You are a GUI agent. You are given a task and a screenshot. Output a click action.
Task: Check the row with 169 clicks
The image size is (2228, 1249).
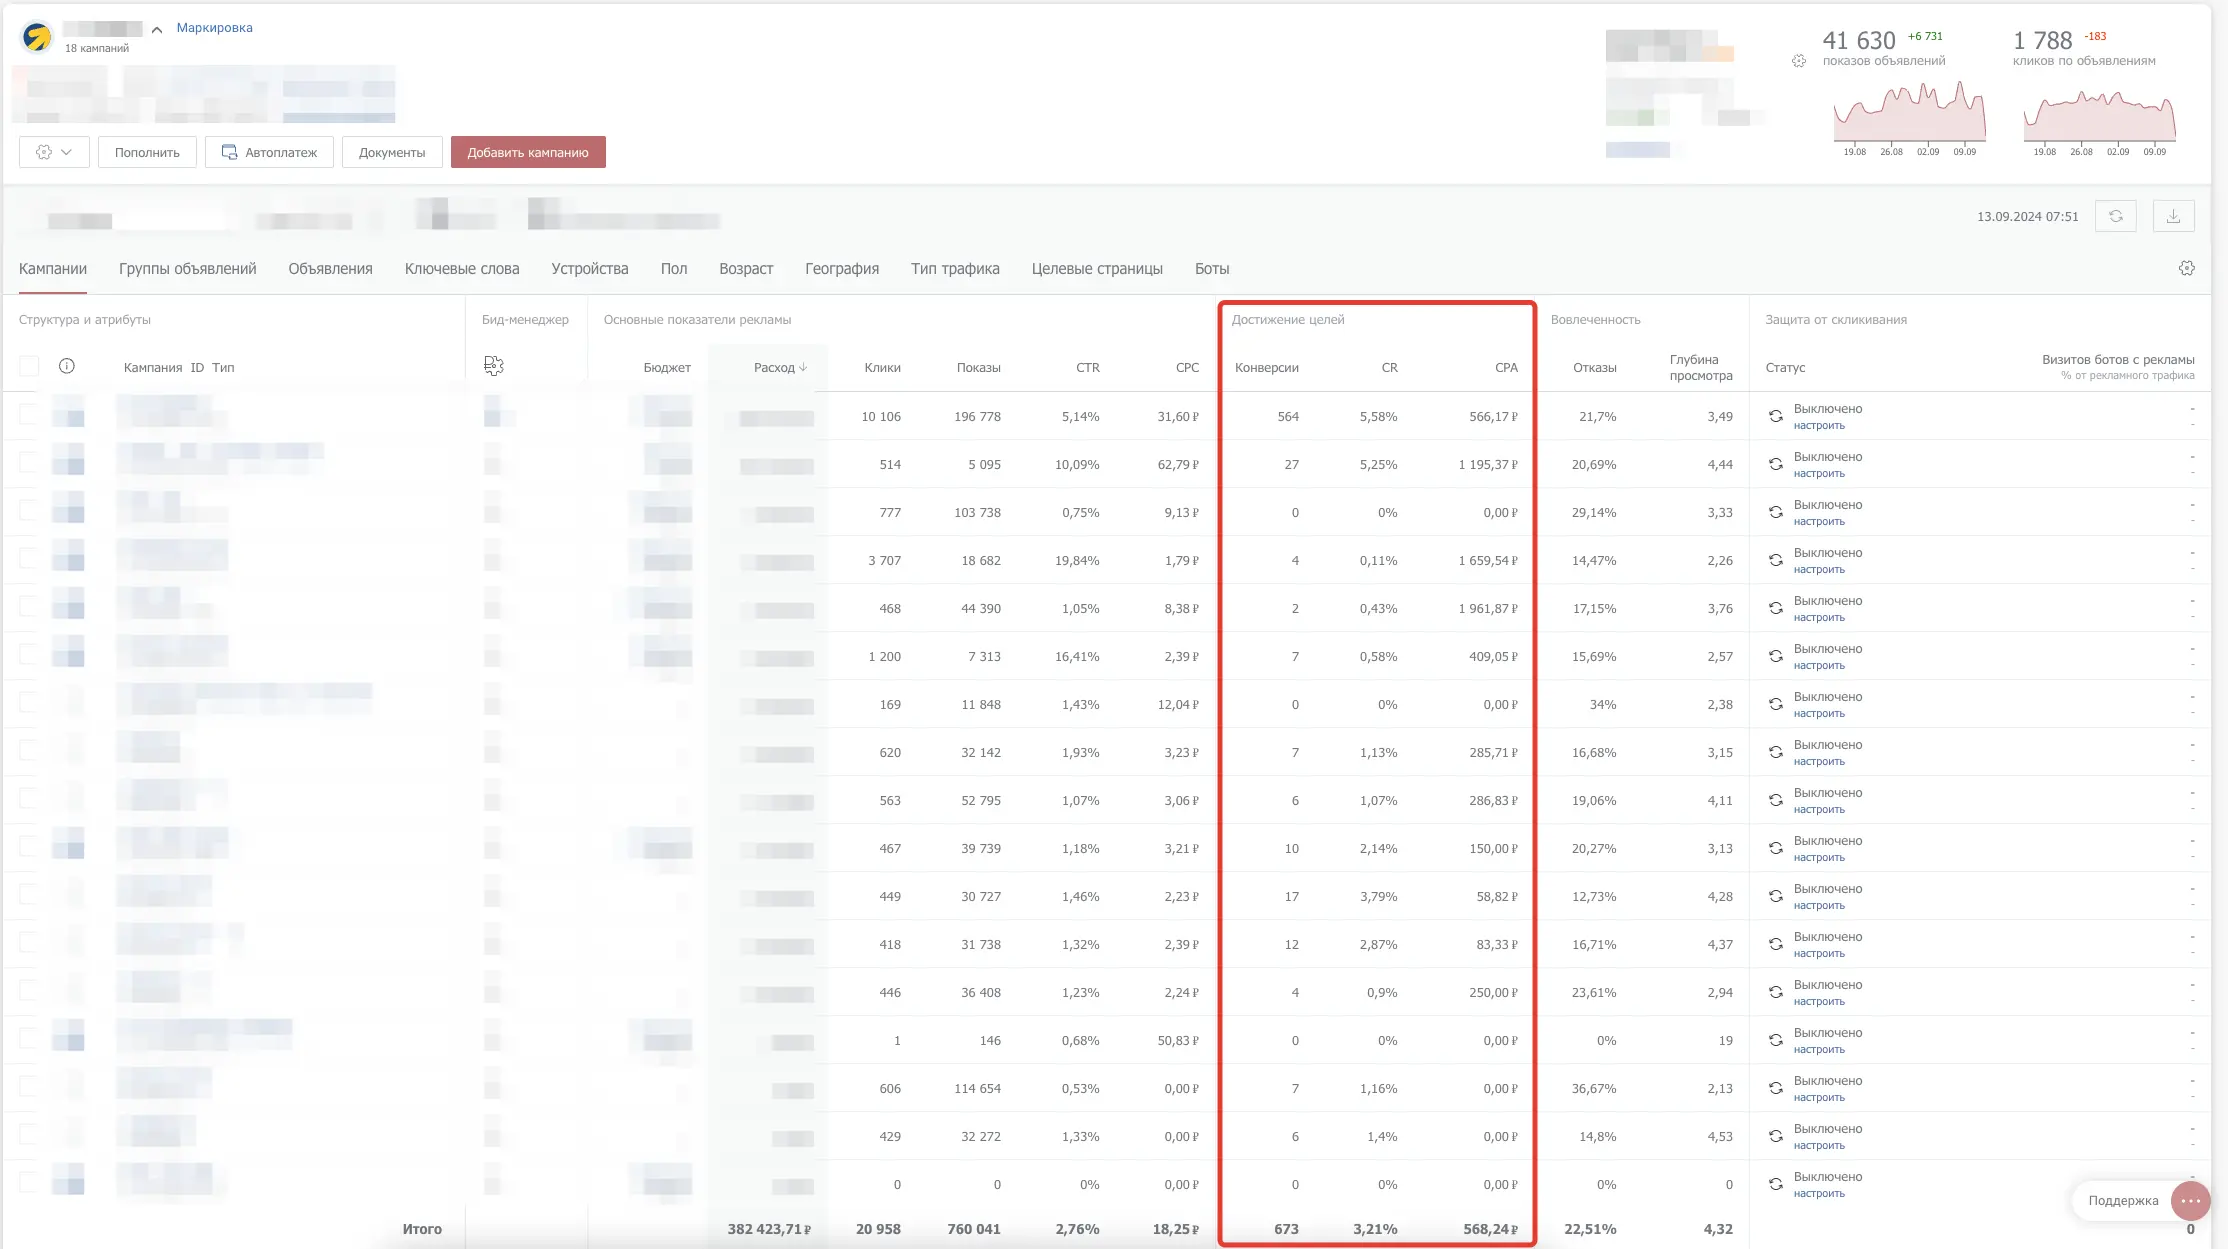coord(28,702)
